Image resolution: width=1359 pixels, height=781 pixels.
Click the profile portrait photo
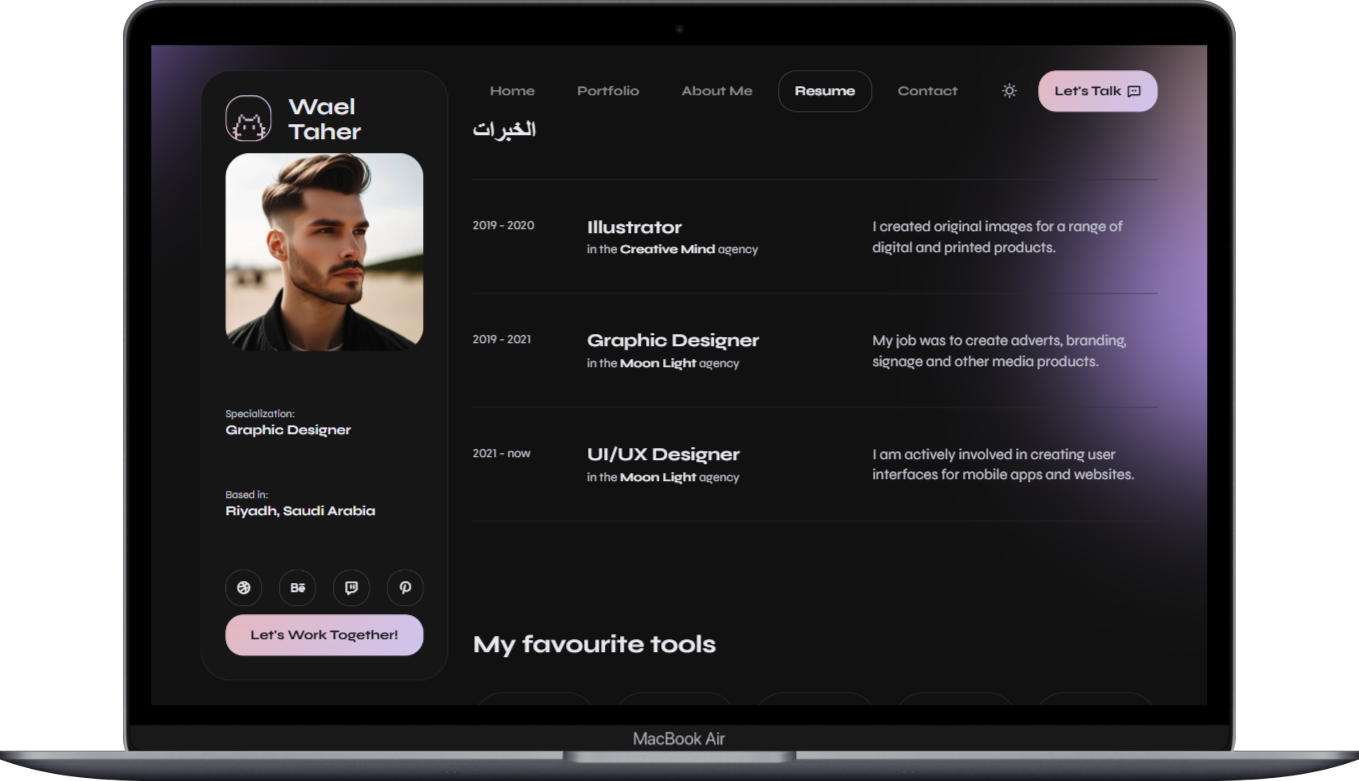[324, 252]
